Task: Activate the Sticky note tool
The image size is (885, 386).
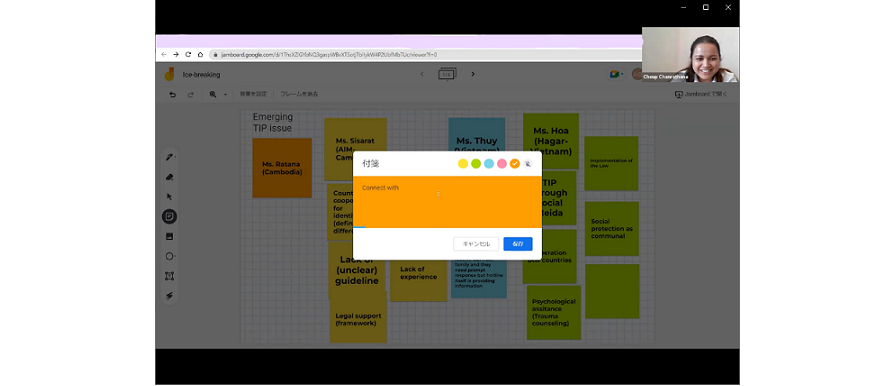Action: [169, 216]
